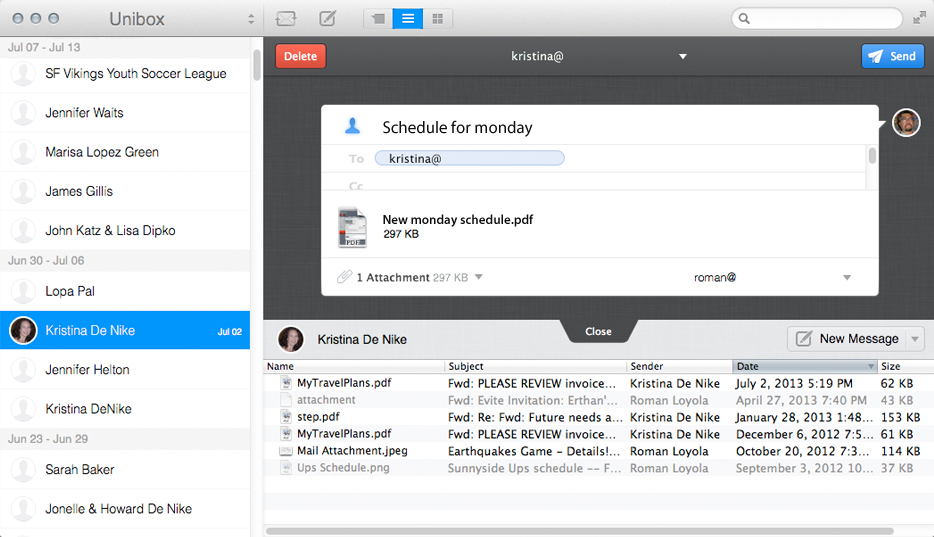Click the get mail envelope icon
The image size is (934, 537).
coord(286,18)
